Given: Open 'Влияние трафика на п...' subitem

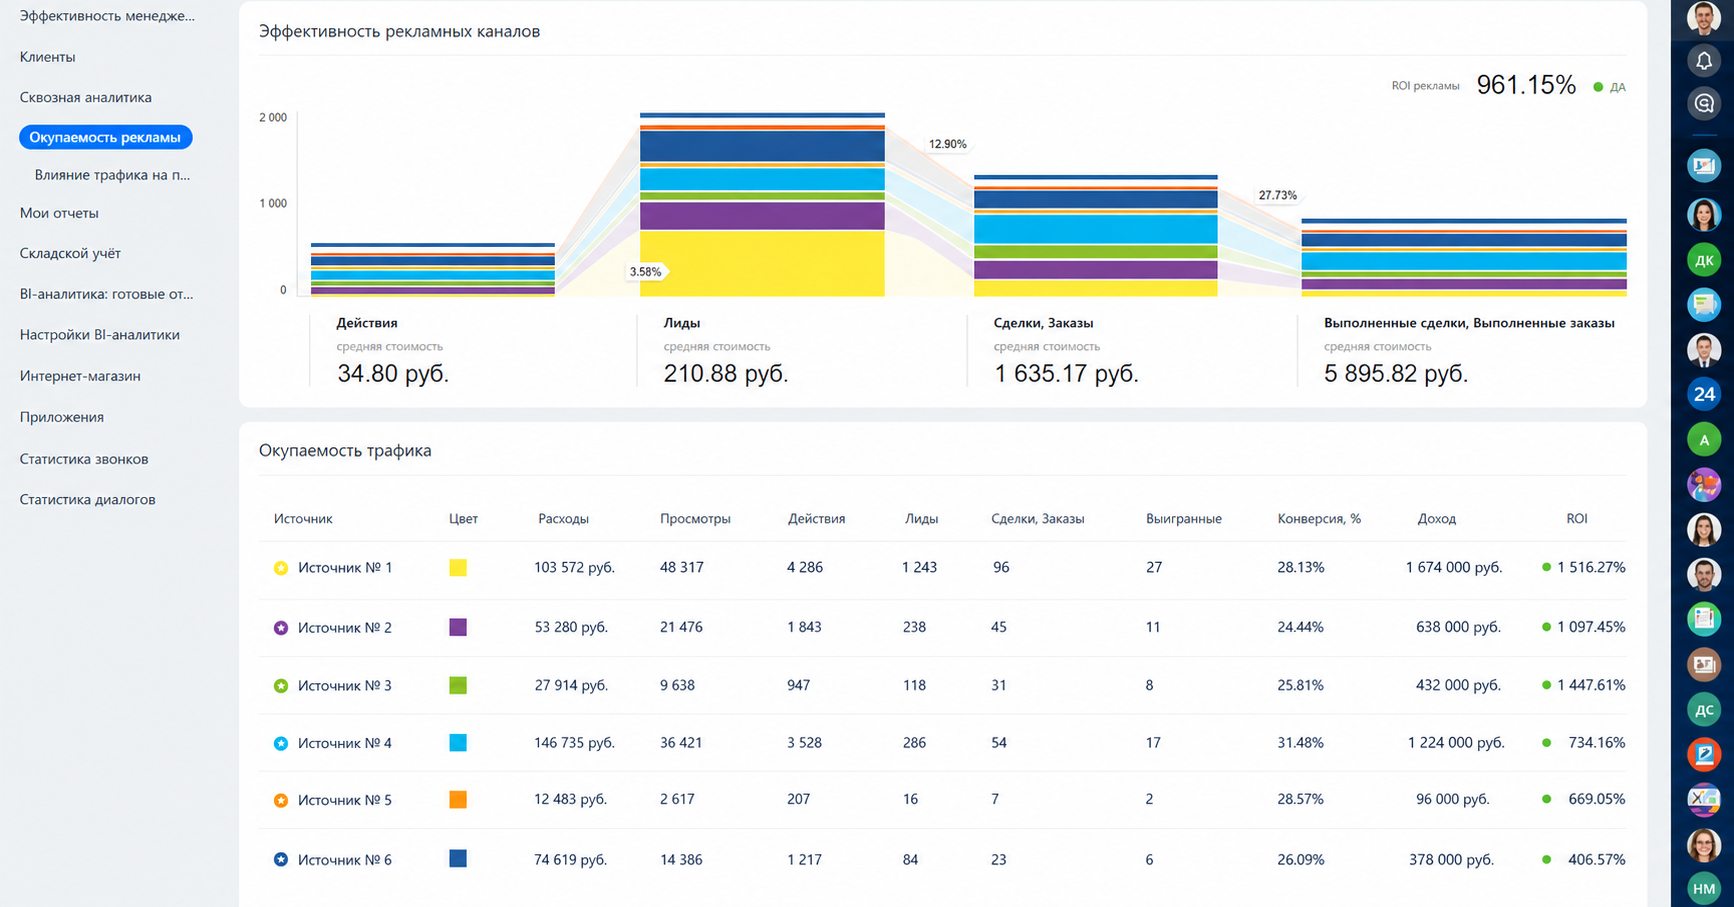Looking at the screenshot, I should (112, 175).
